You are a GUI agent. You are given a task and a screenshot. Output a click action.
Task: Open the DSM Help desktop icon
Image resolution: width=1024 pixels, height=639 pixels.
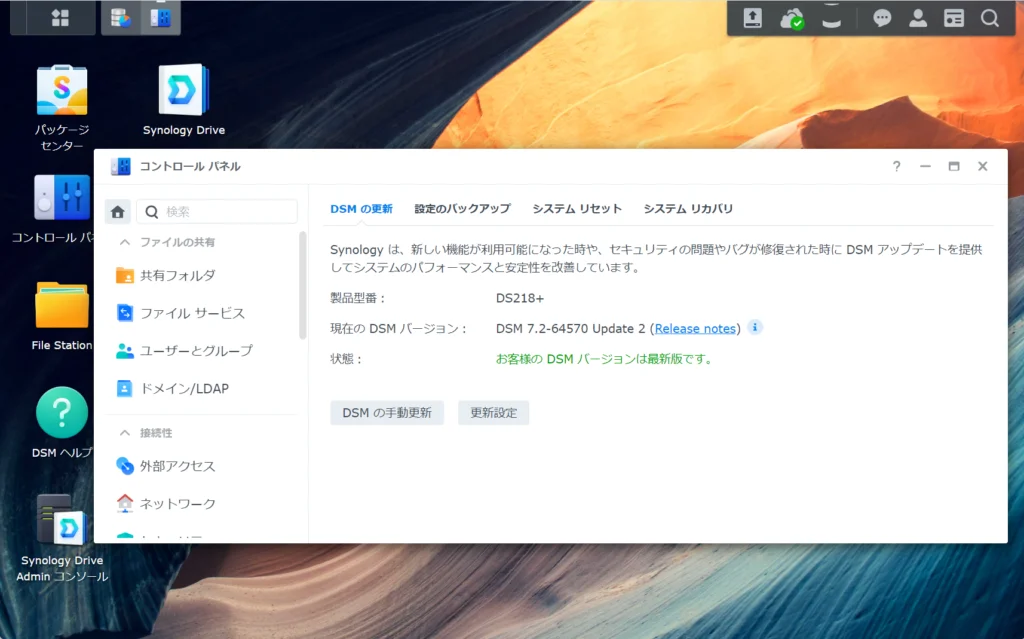click(x=62, y=412)
